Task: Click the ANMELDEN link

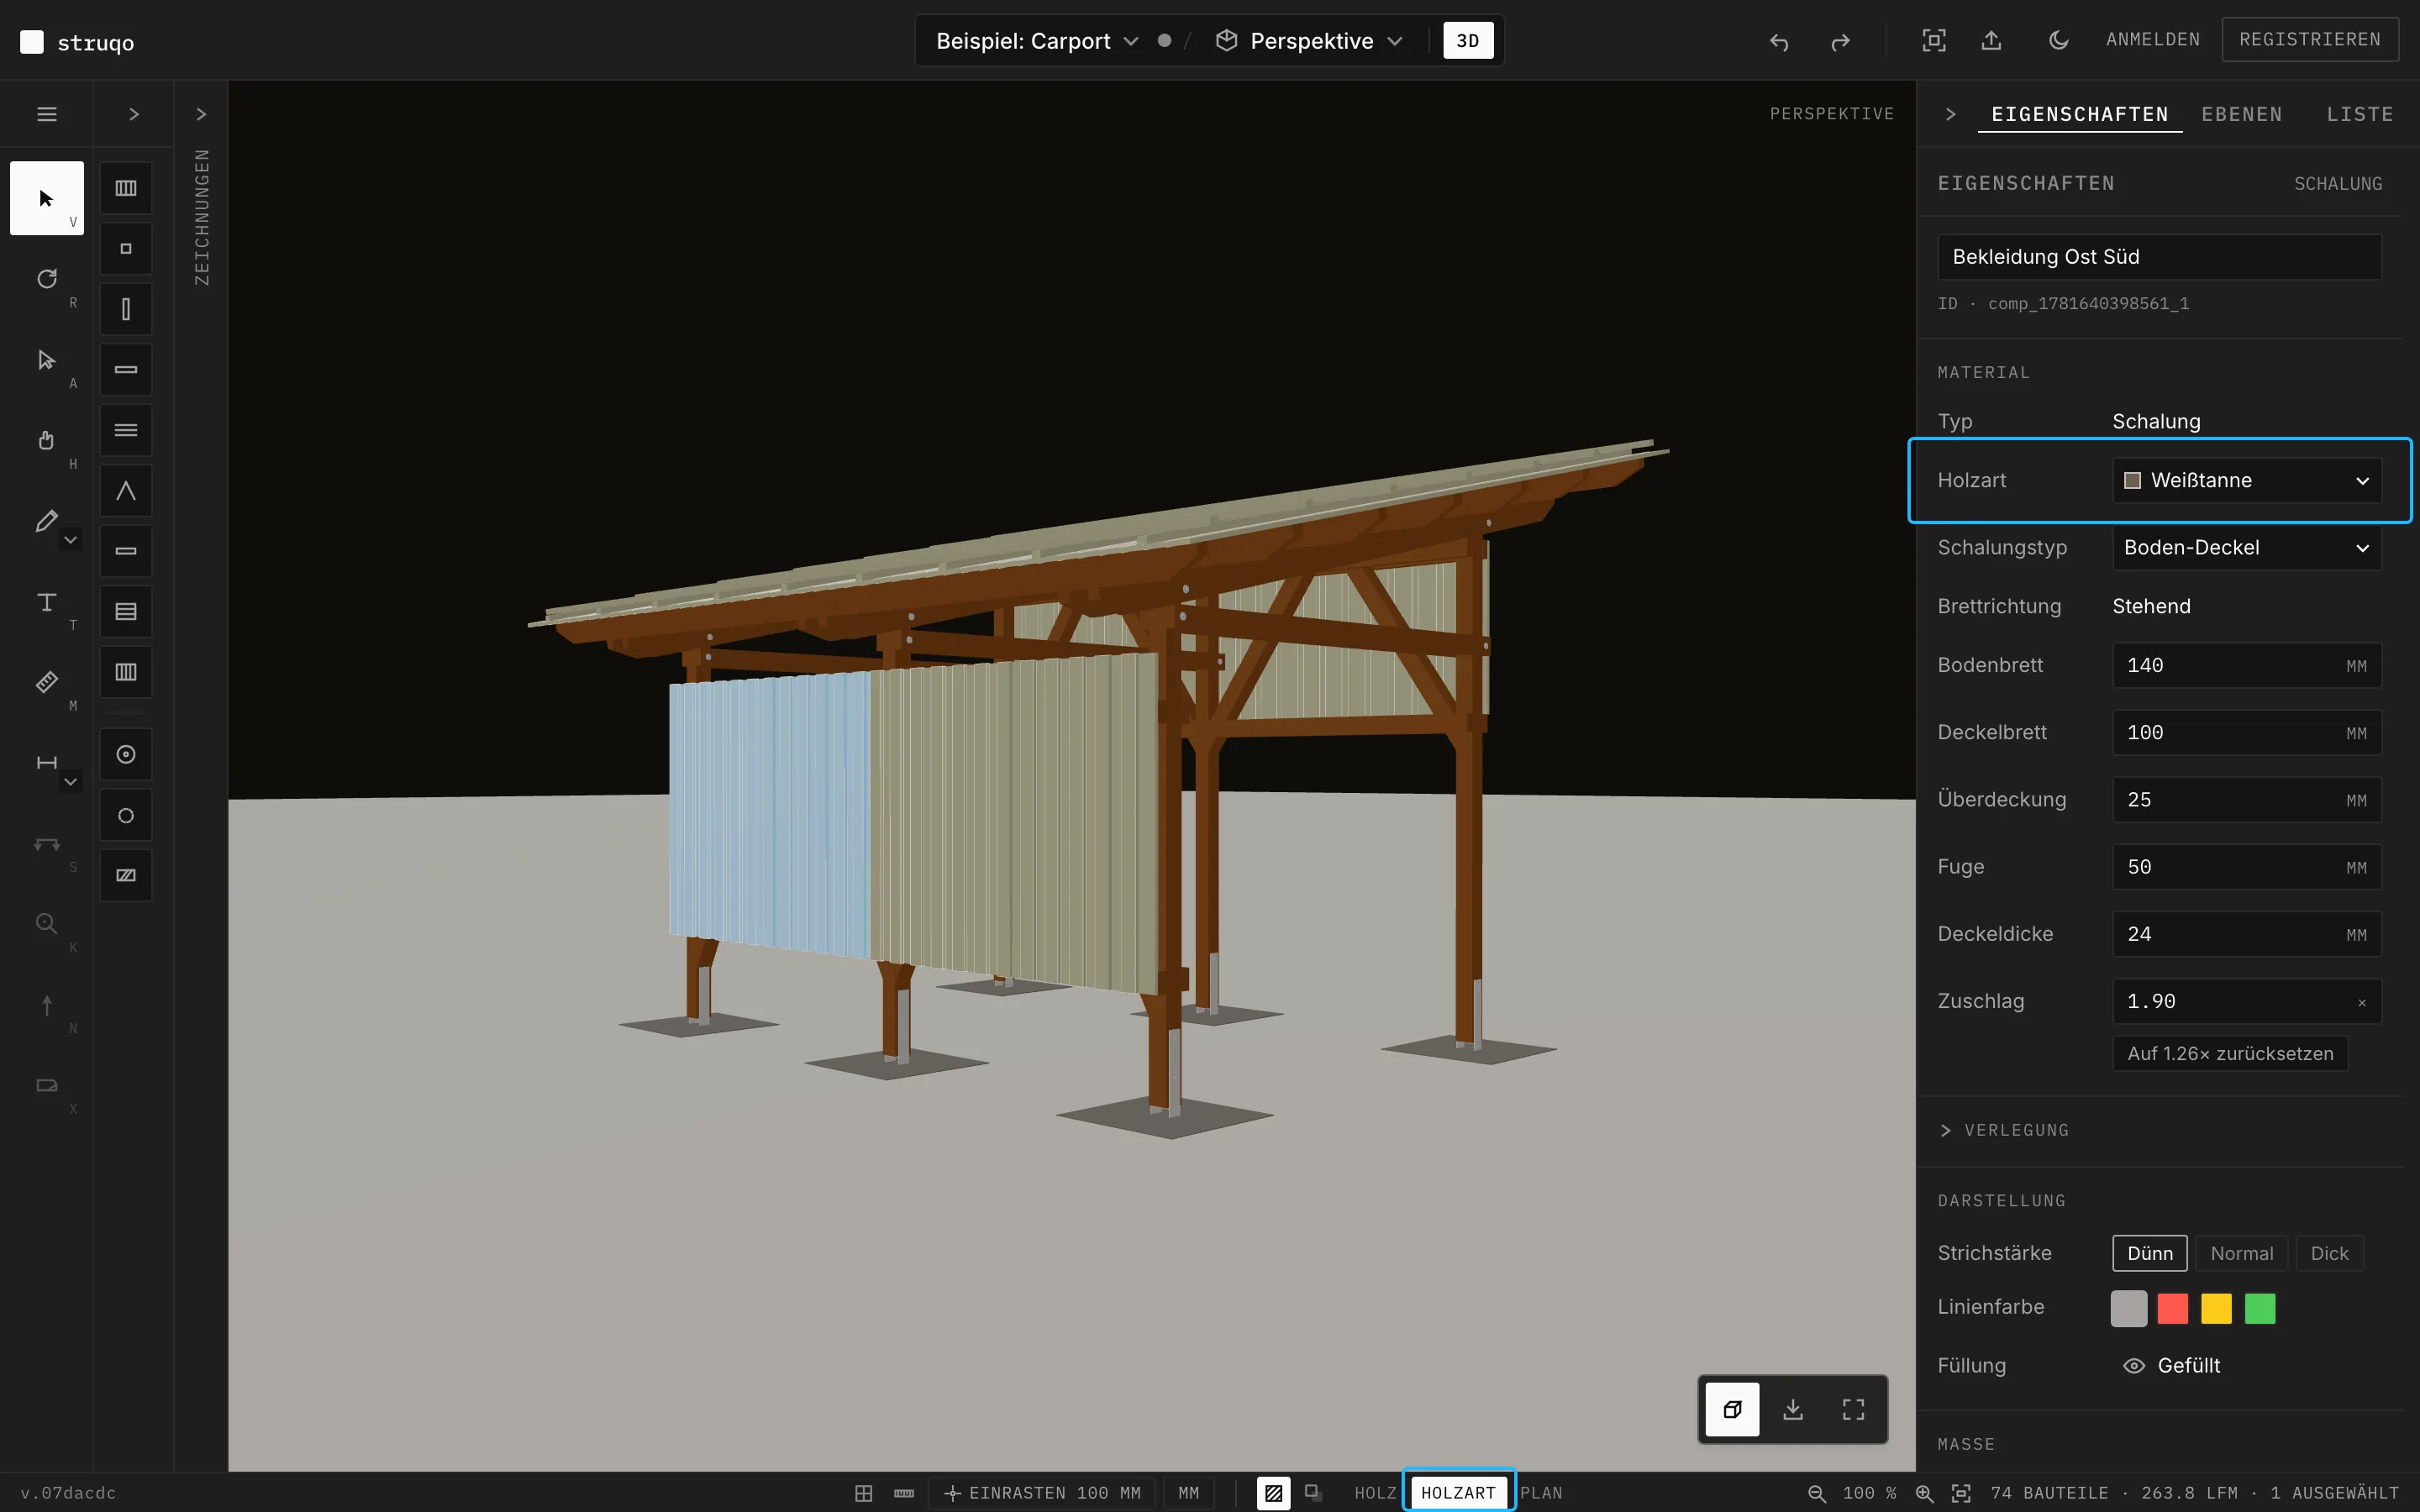Action: coord(2152,39)
